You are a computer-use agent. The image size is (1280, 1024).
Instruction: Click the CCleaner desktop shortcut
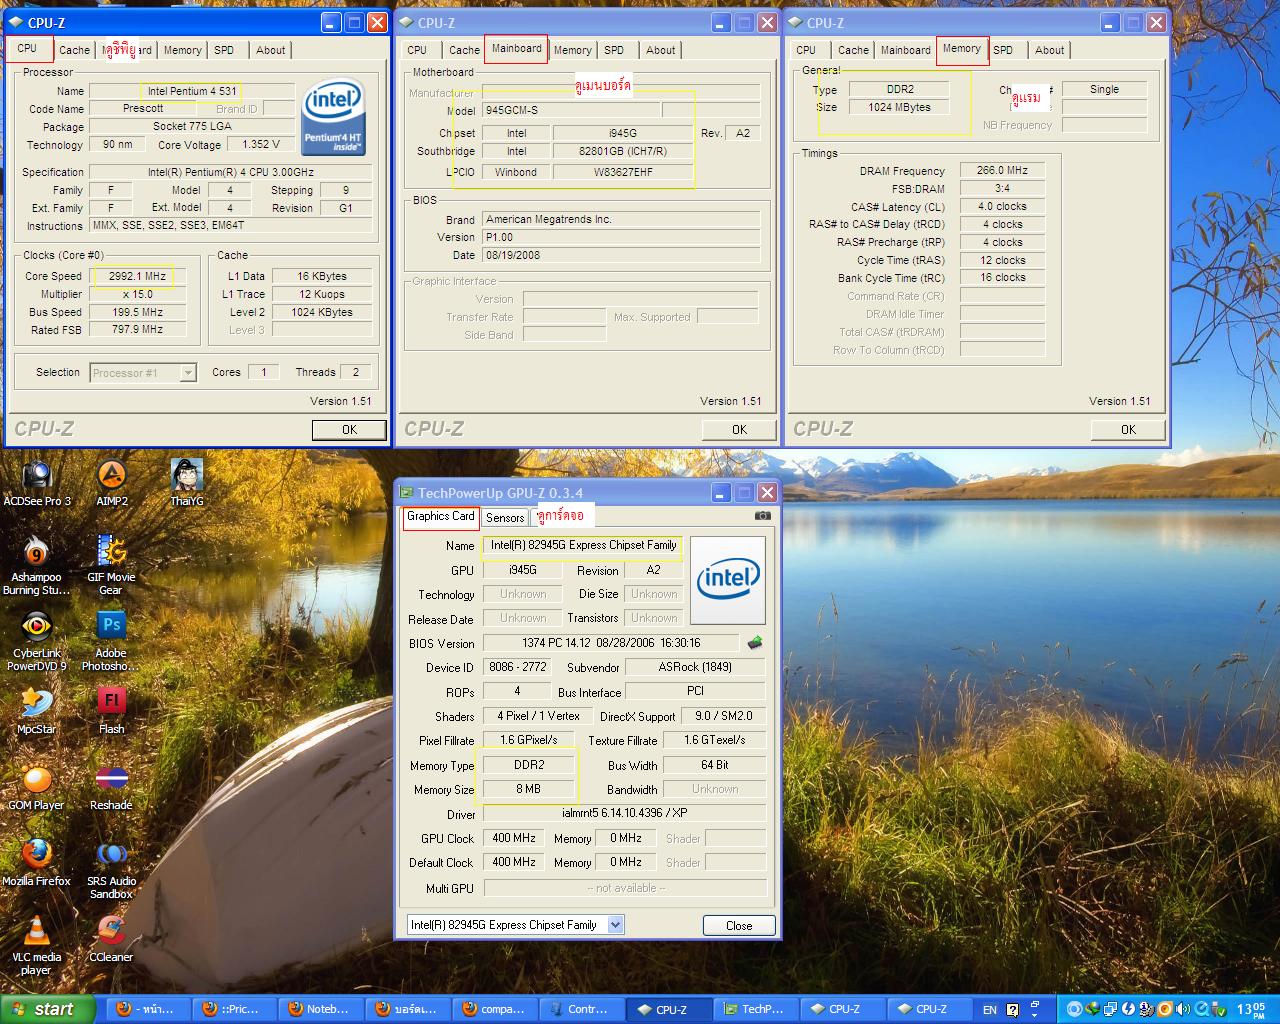[x=111, y=940]
